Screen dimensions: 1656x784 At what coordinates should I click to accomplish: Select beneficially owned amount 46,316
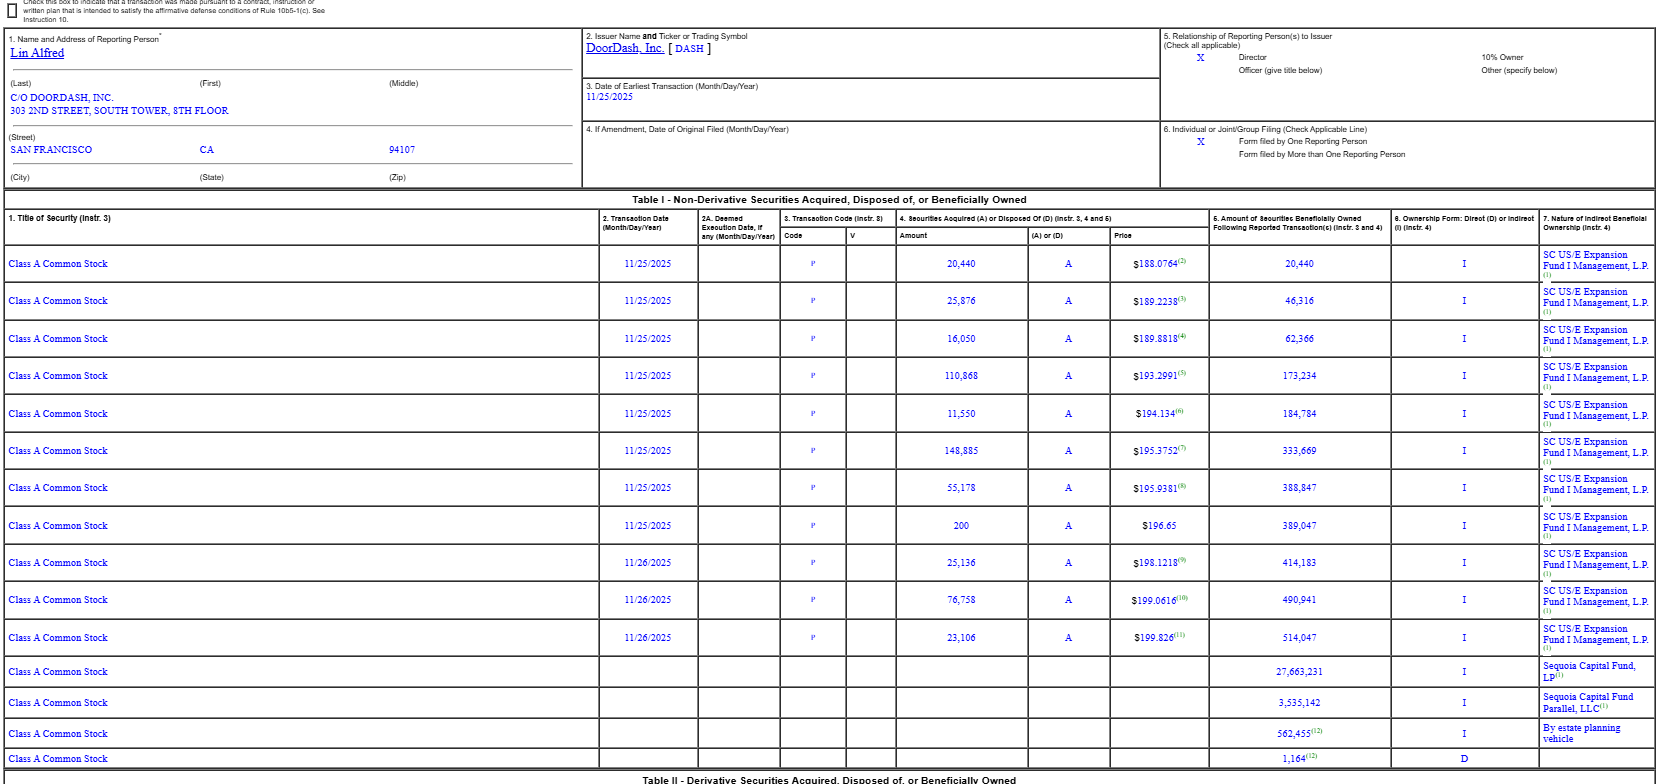[1299, 301]
